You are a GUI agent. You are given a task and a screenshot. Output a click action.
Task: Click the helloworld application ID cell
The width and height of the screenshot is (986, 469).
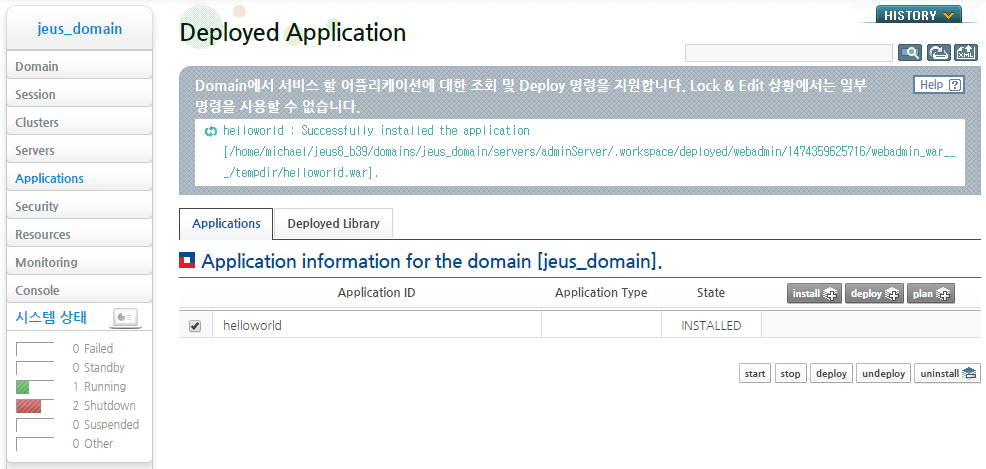click(377, 326)
